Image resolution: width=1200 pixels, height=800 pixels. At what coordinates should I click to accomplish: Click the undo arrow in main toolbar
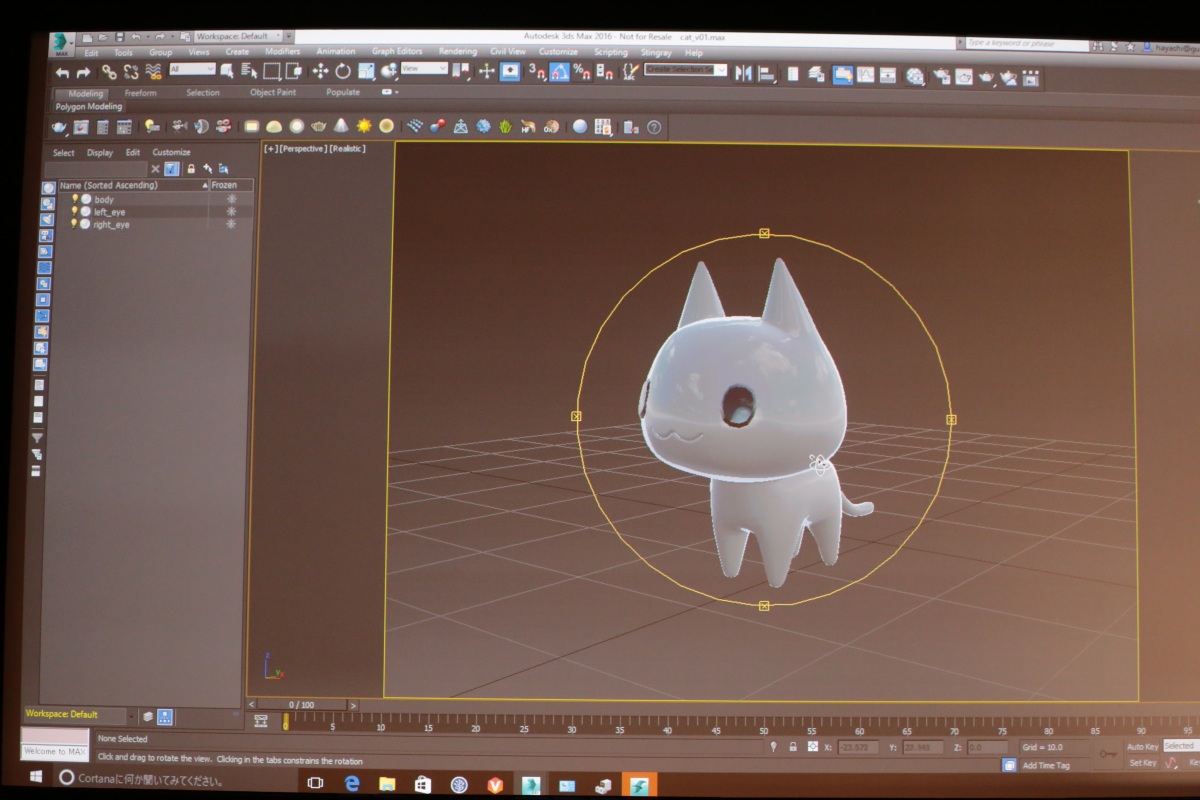tap(62, 72)
